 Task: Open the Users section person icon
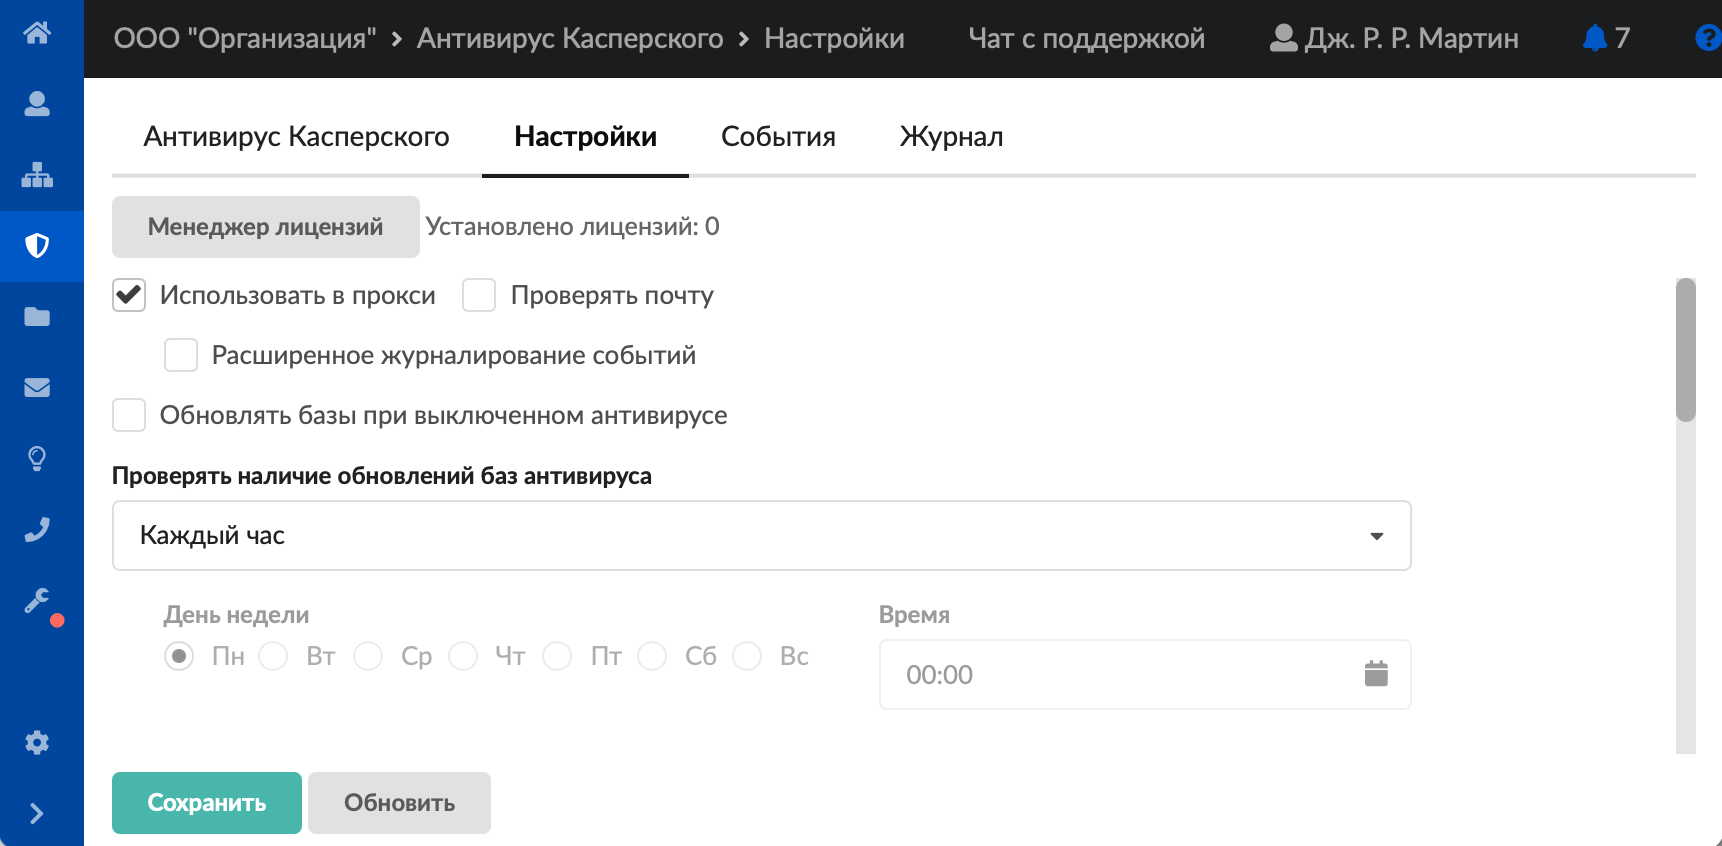(37, 104)
